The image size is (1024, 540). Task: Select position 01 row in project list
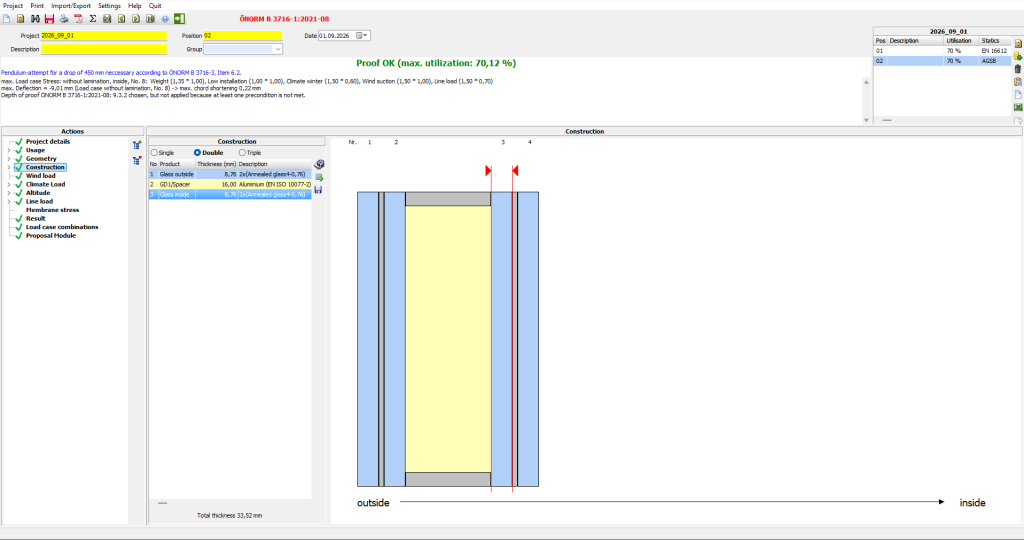(x=942, y=51)
